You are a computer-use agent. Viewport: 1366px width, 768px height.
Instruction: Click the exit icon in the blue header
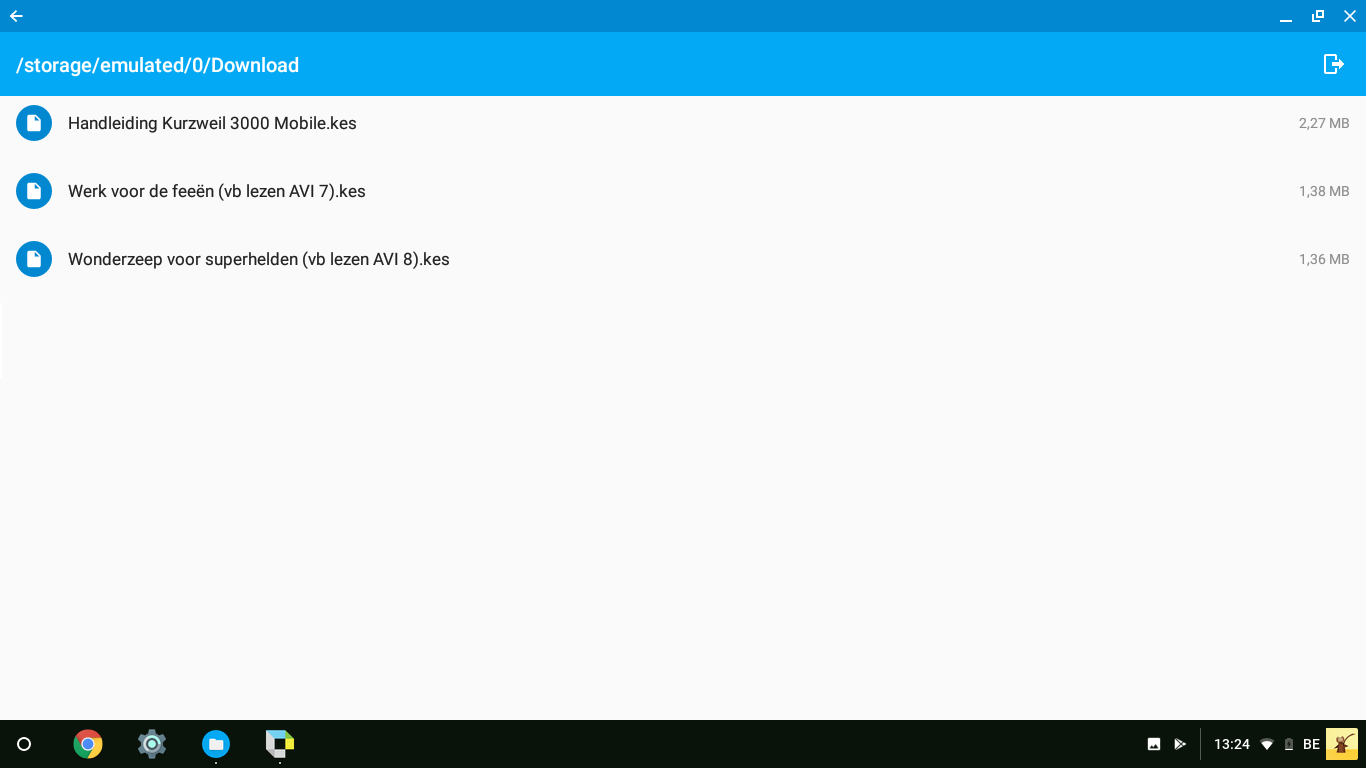coord(1333,64)
